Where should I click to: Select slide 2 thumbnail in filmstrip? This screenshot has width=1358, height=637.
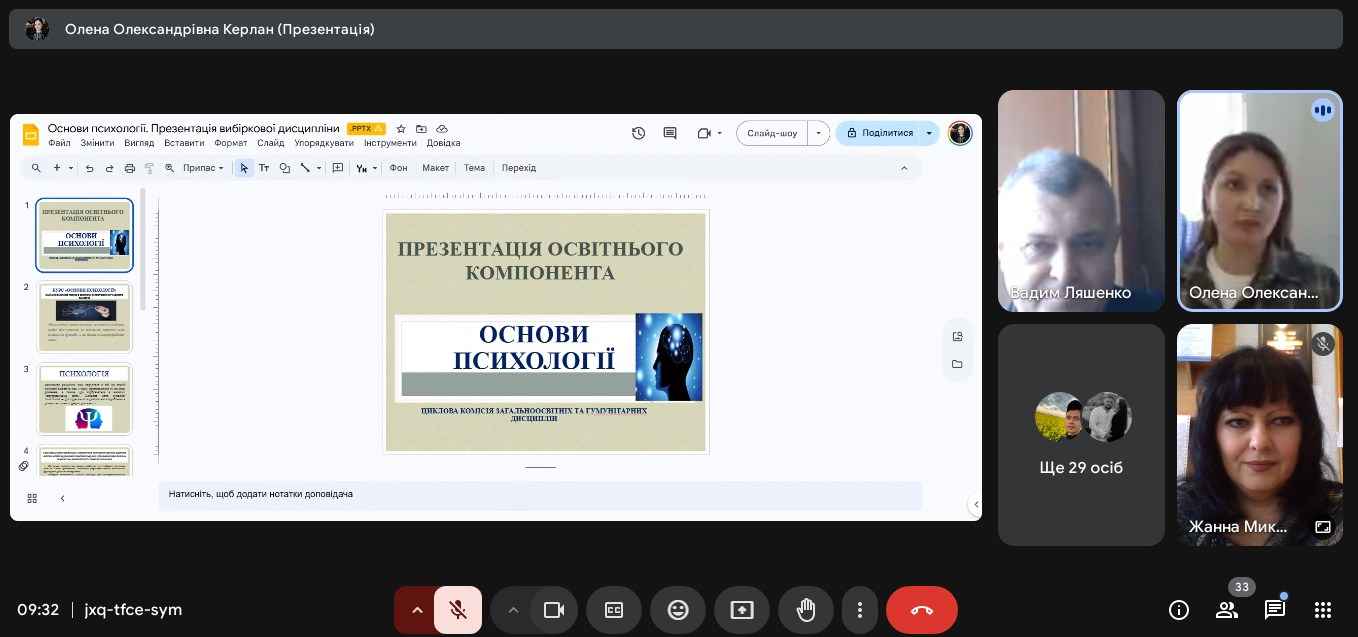click(85, 317)
